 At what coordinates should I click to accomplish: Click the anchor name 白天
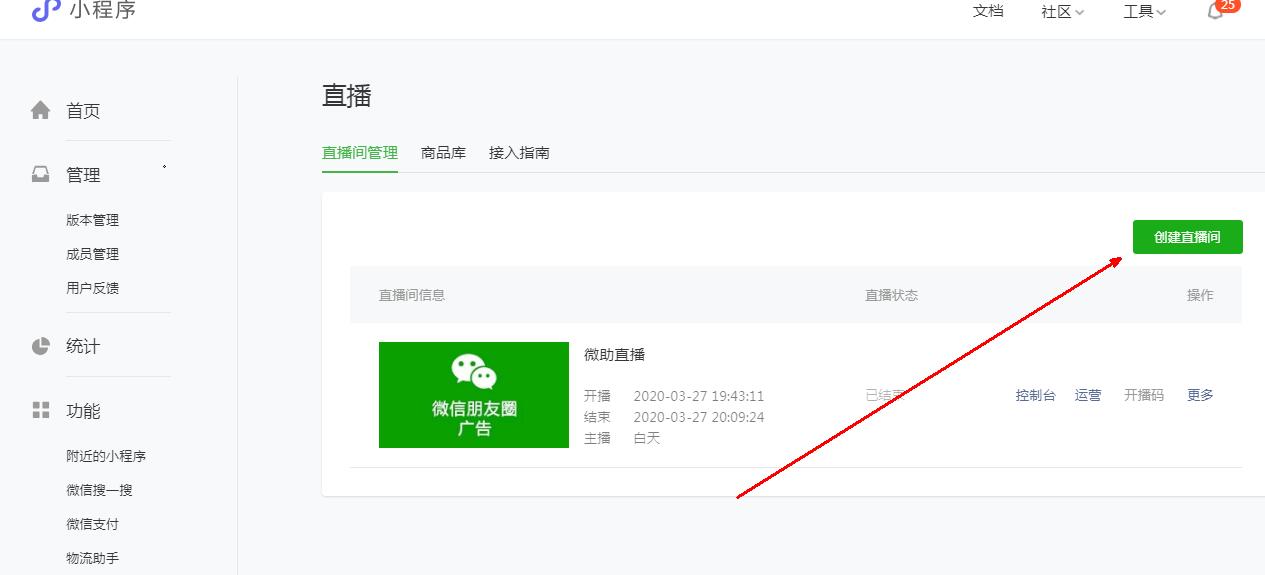(647, 438)
